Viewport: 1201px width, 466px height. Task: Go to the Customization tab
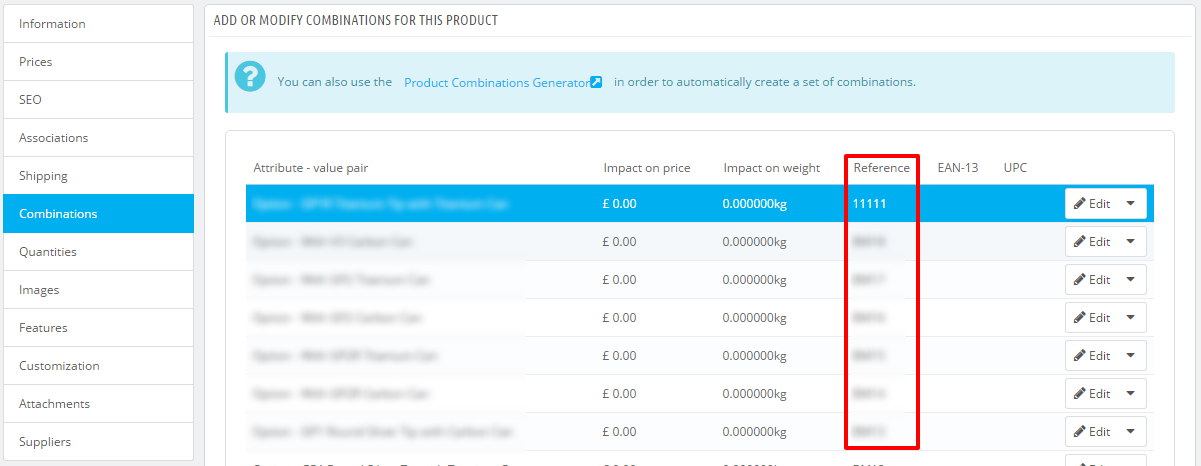(x=98, y=366)
